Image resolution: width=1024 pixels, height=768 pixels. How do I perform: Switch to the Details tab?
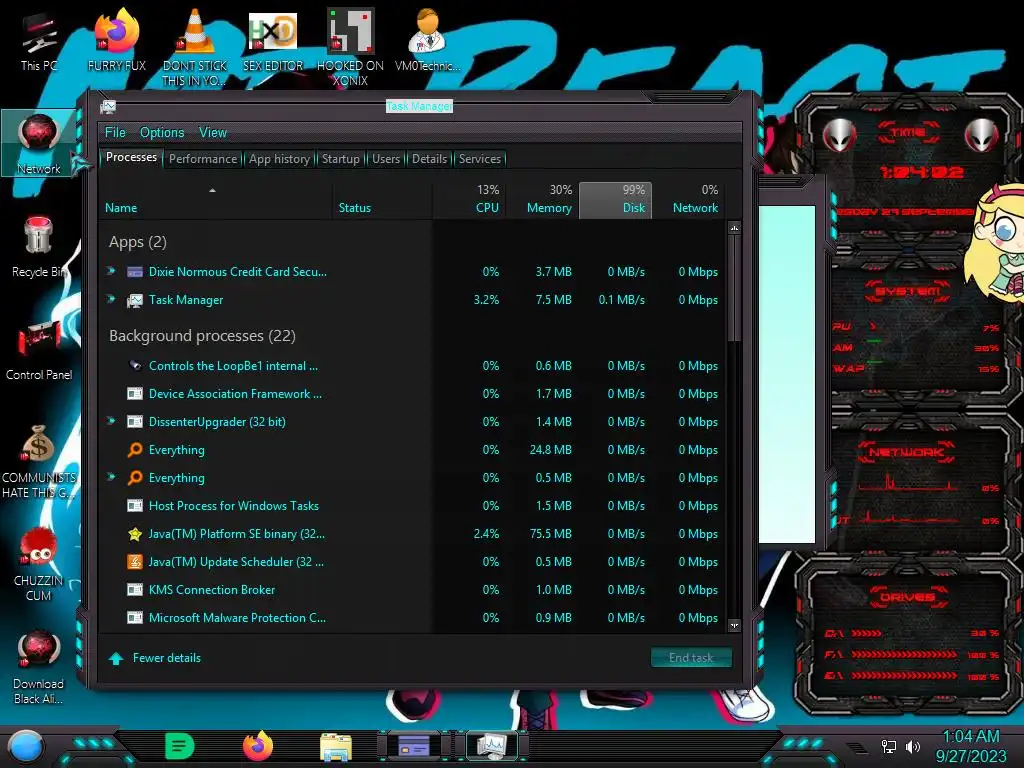[x=430, y=159]
